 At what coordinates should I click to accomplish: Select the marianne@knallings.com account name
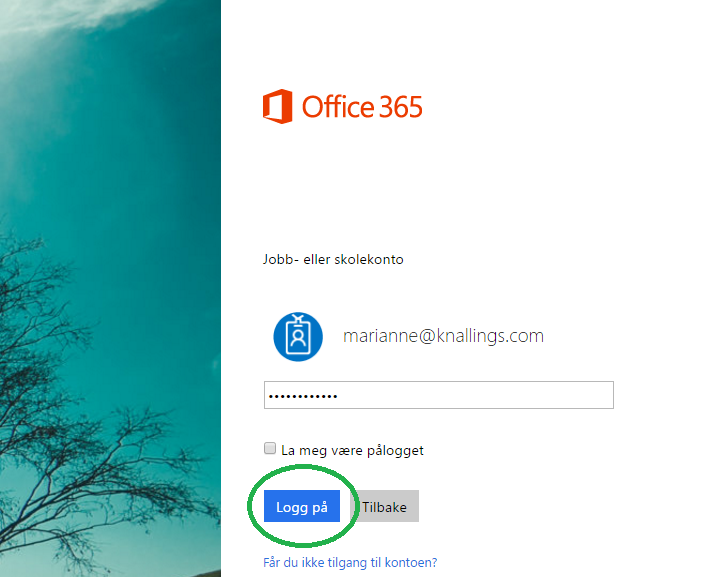click(443, 336)
